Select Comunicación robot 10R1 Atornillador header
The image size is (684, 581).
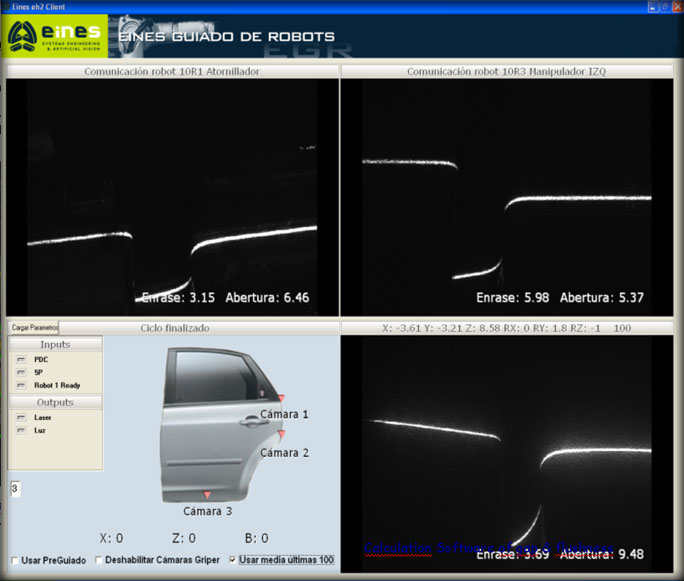(172, 72)
